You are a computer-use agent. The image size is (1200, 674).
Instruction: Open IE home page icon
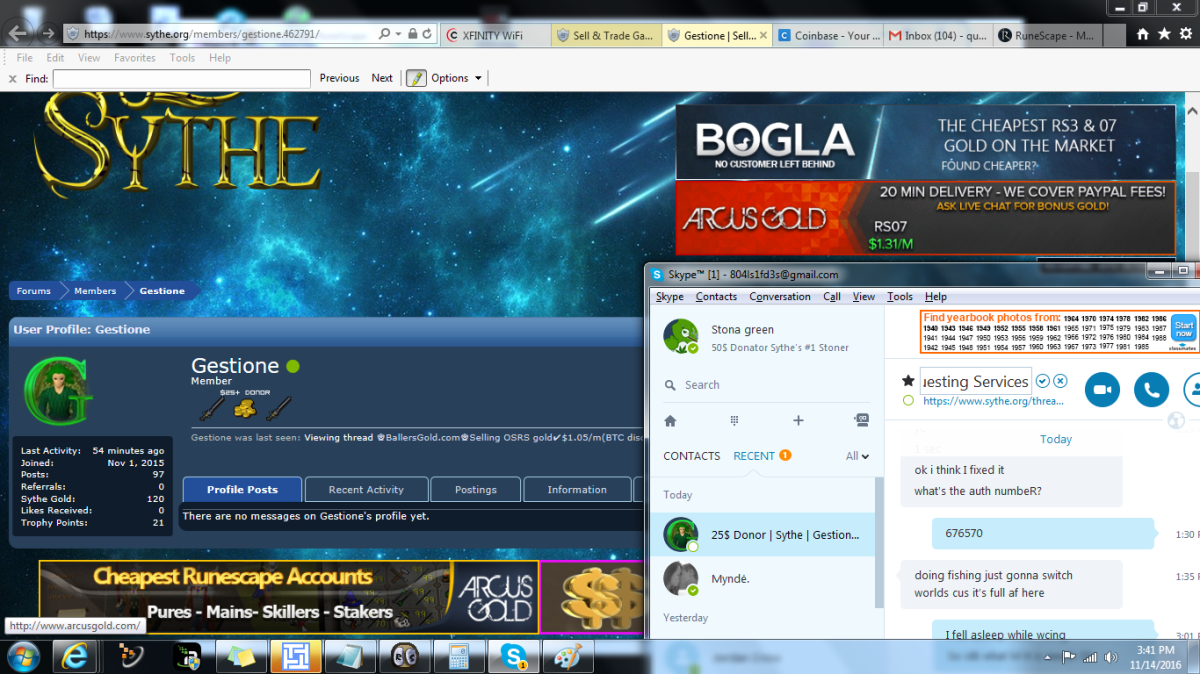click(x=1143, y=34)
